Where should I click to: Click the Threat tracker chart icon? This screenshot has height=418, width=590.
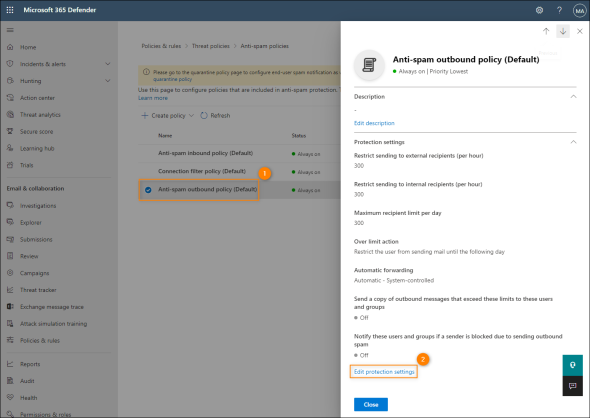coord(10,290)
